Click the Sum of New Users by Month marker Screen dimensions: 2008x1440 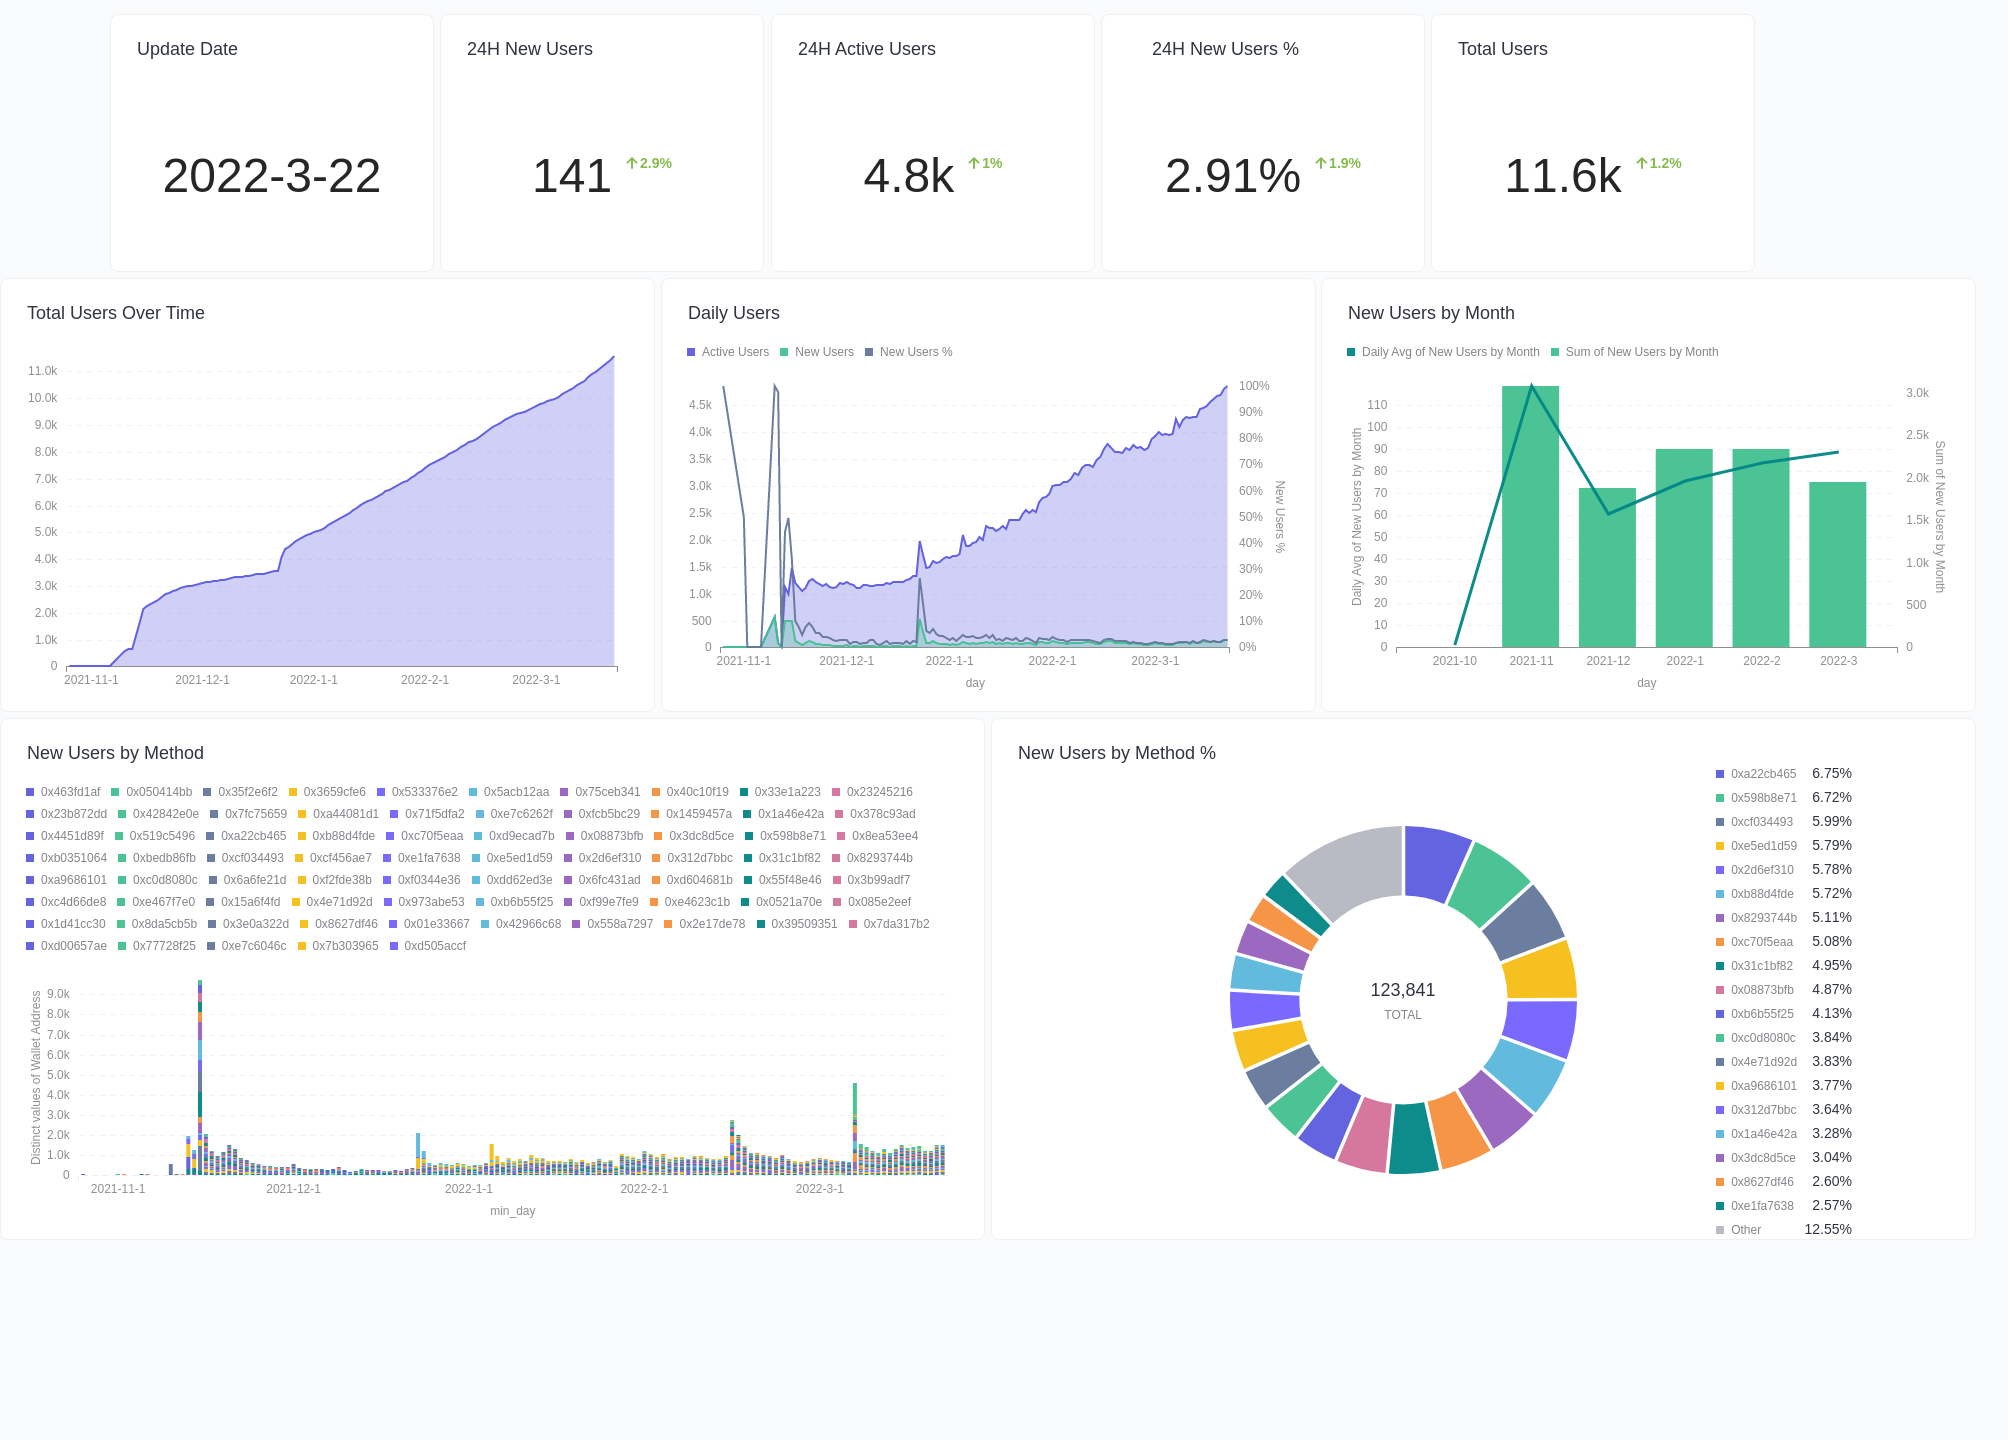tap(1553, 351)
